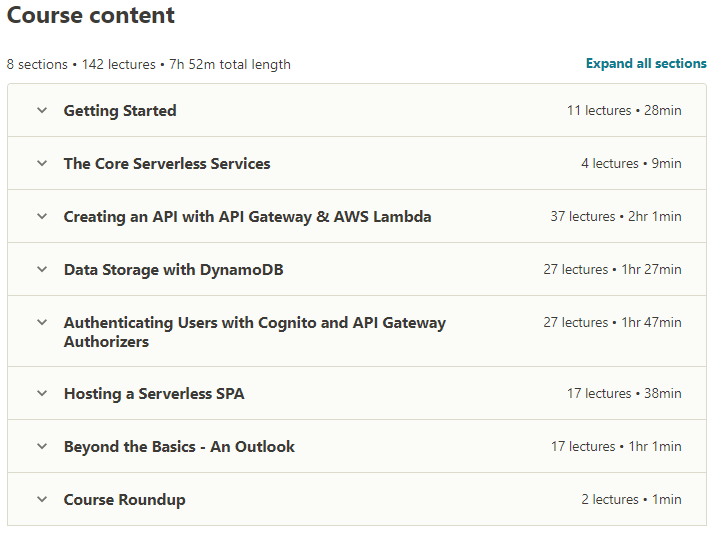Open the Getting Started section title

[x=120, y=111]
